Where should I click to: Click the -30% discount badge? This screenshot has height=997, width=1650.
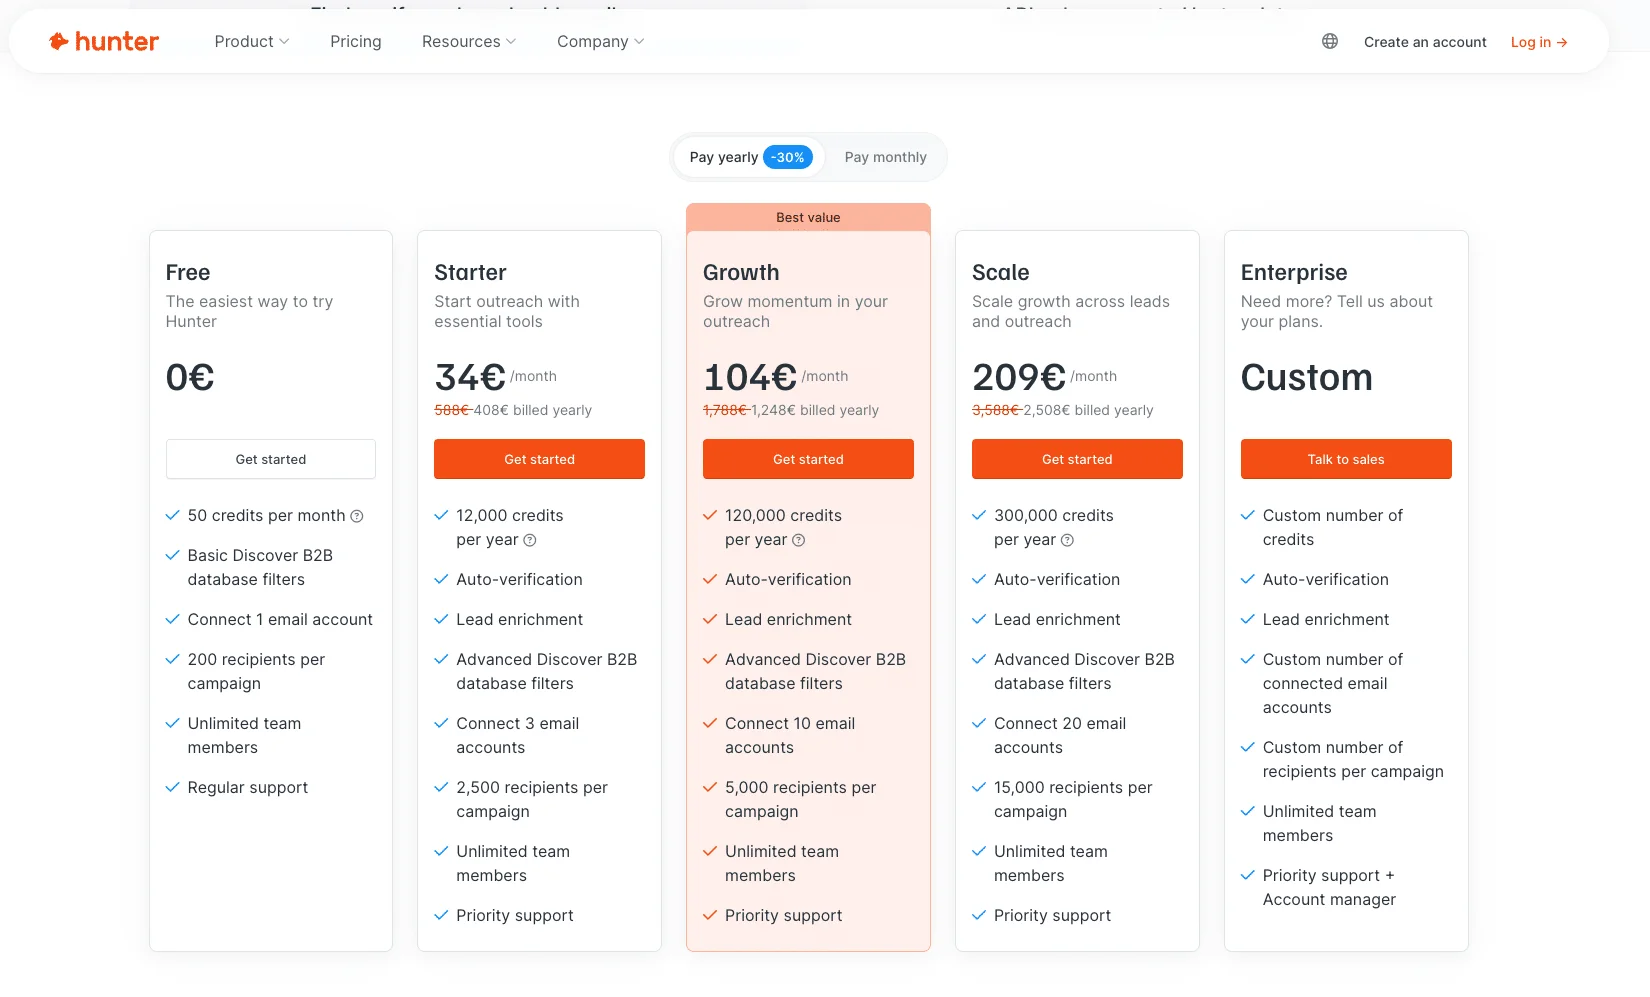(x=788, y=157)
